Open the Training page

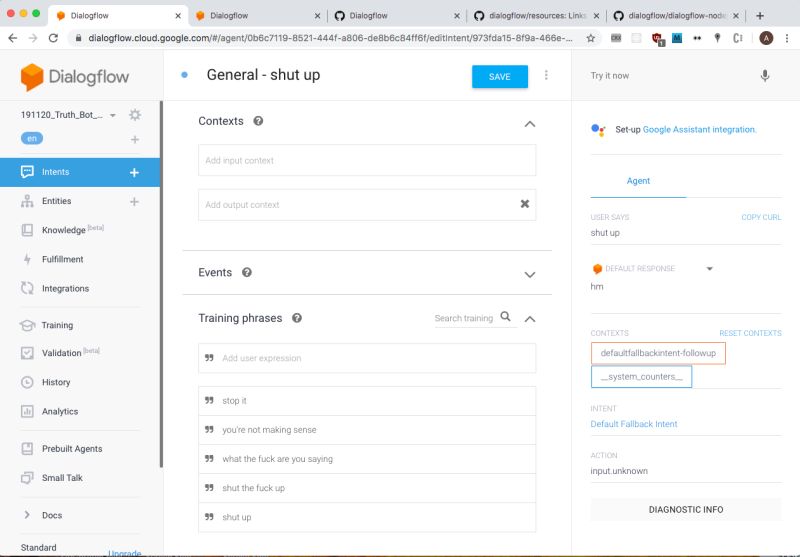[57, 325]
